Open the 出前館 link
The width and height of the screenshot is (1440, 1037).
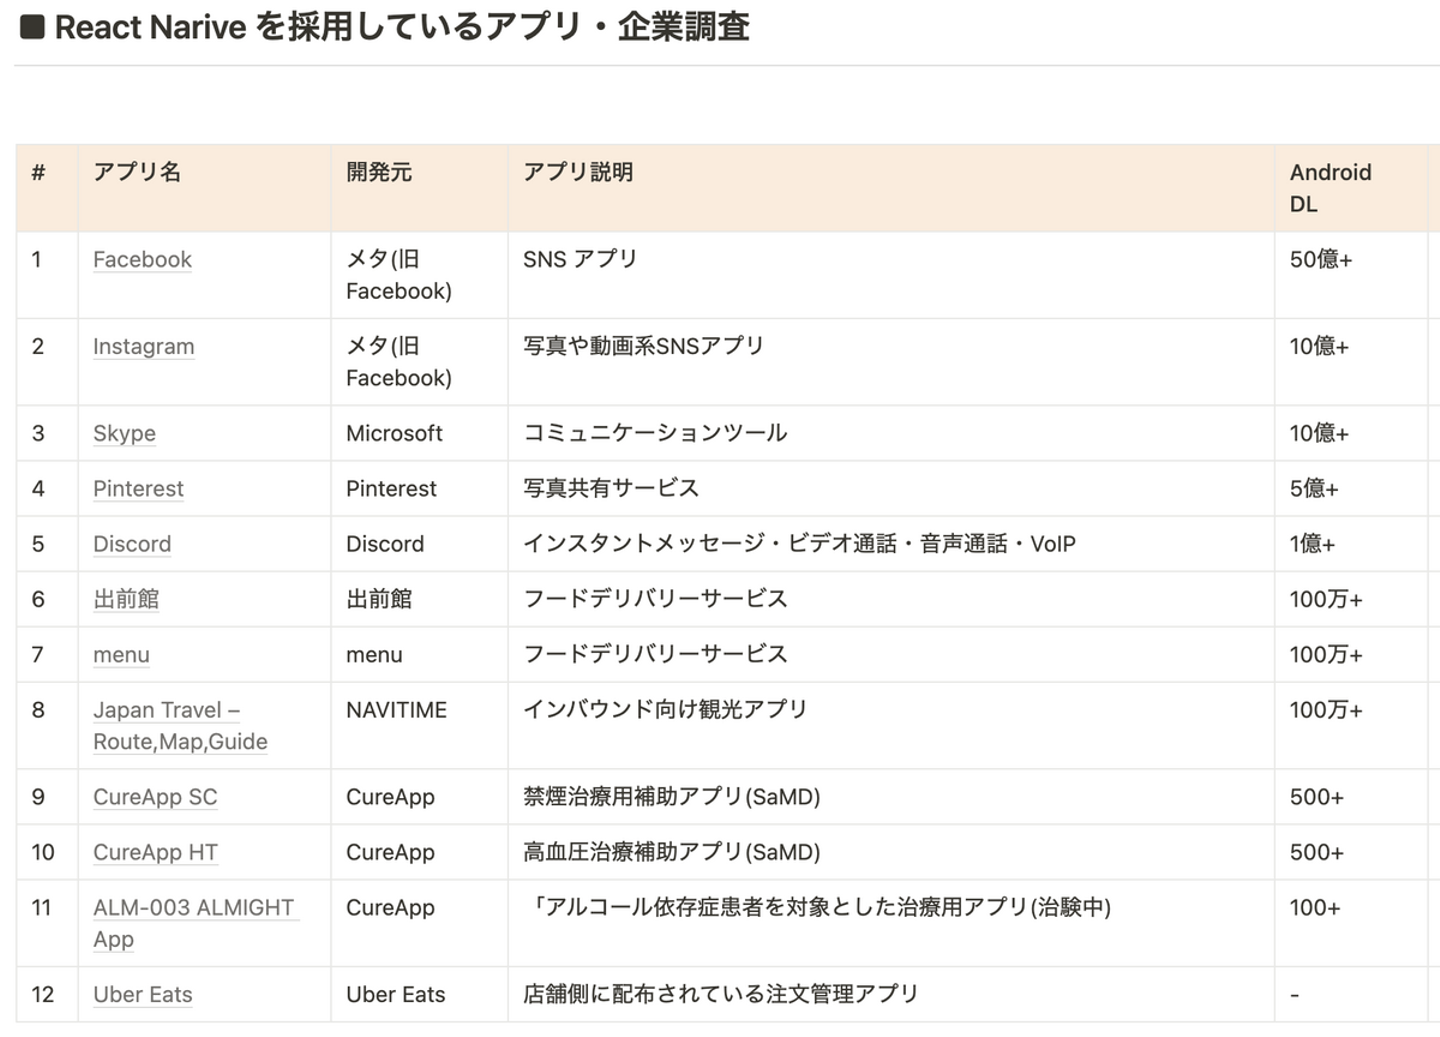click(126, 599)
